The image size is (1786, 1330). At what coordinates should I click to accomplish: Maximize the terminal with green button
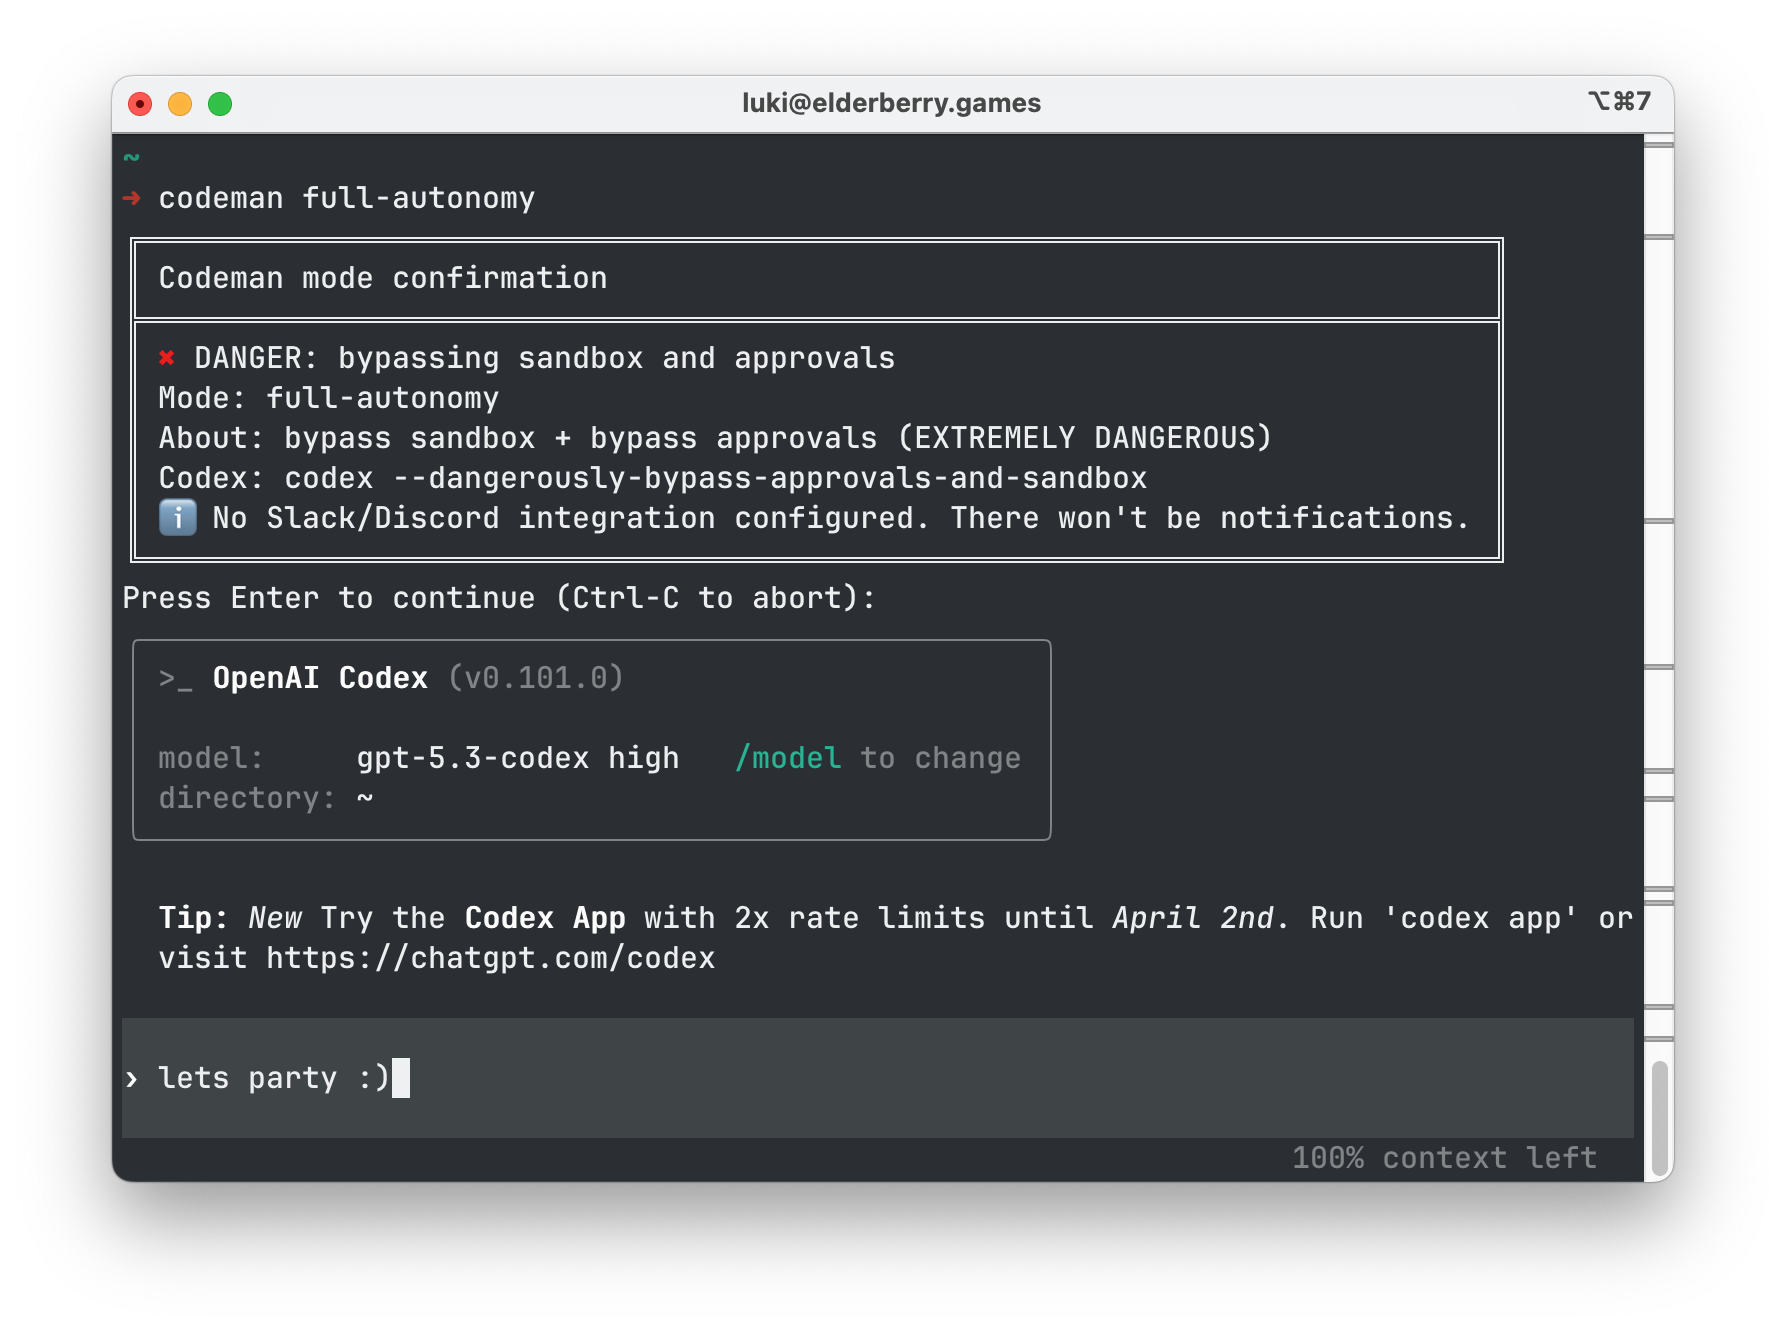220,104
